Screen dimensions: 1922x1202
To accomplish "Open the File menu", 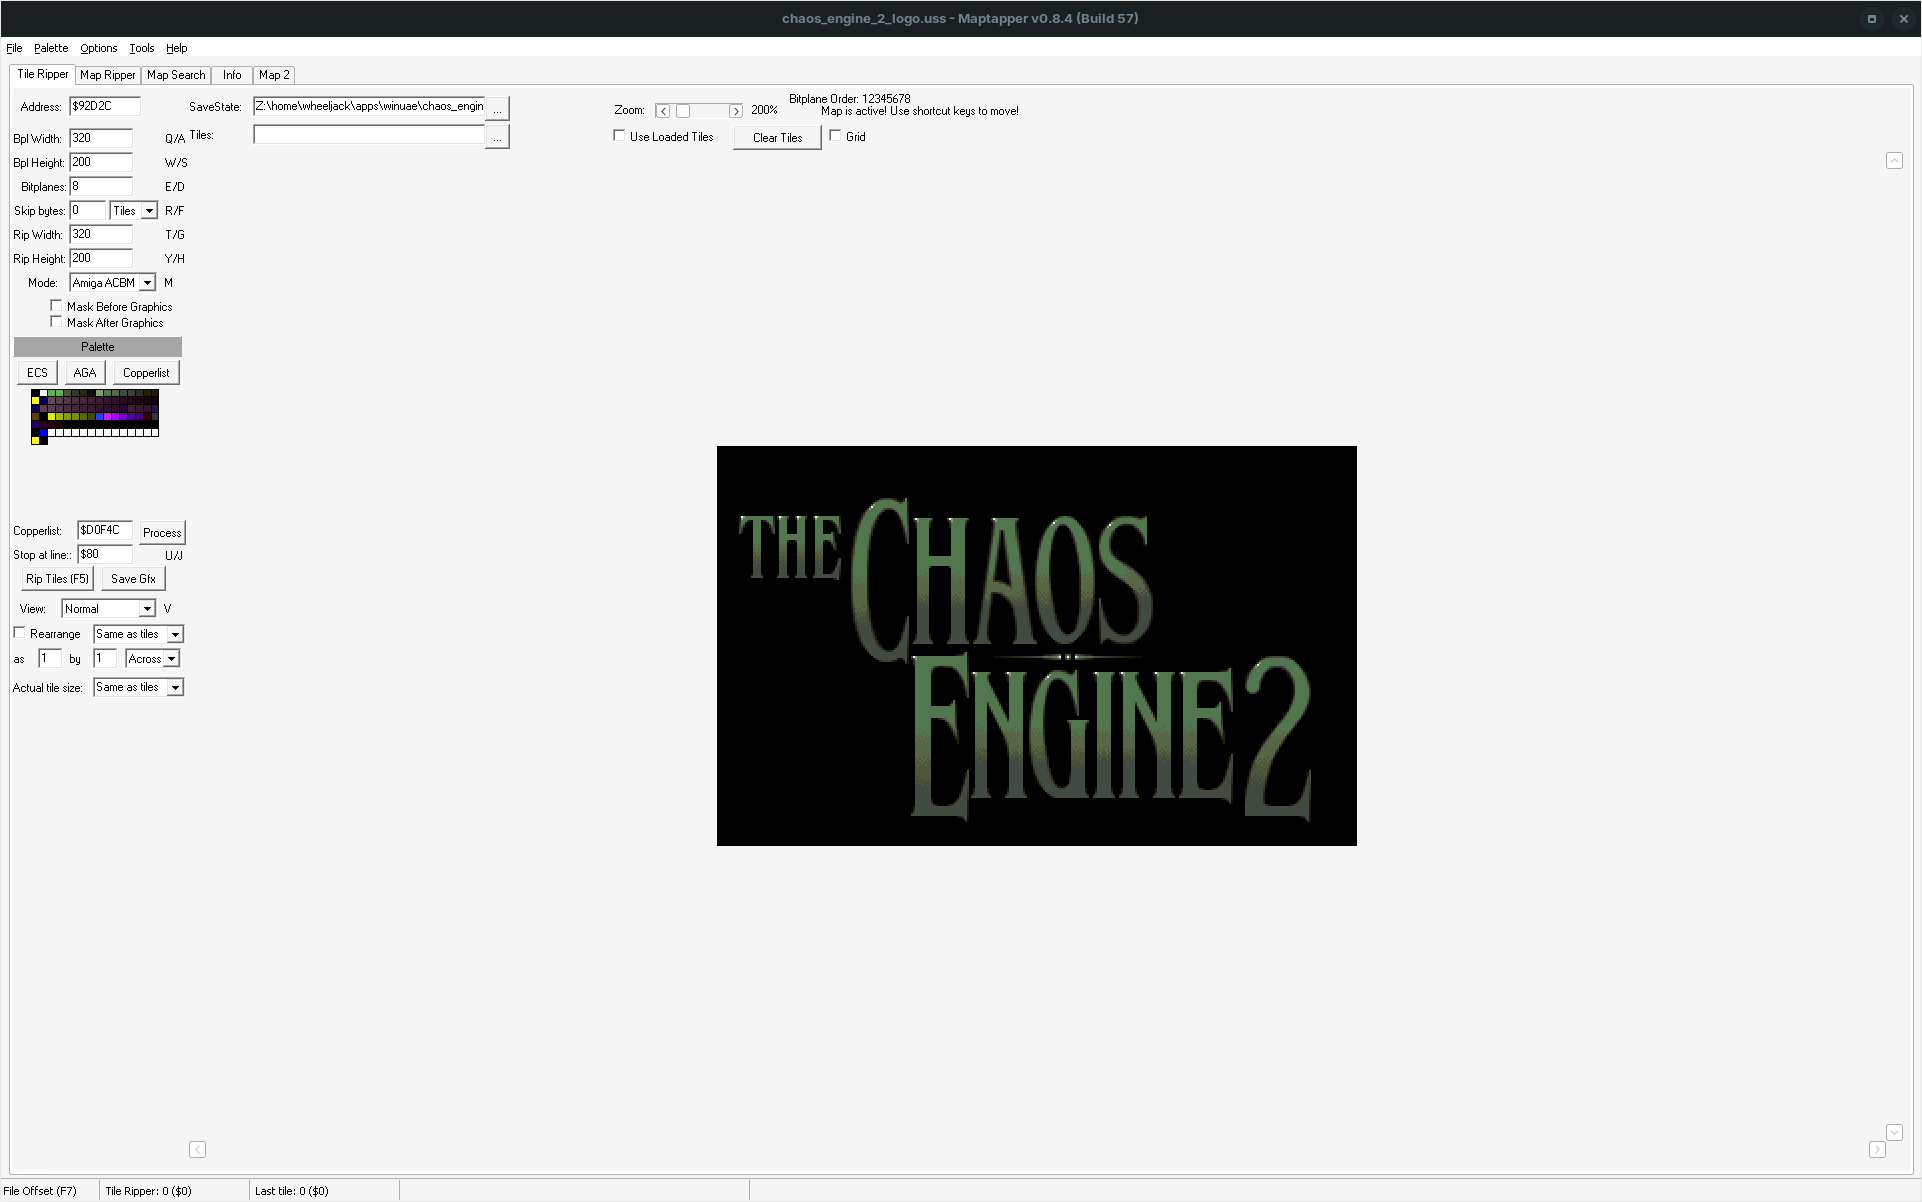I will tap(14, 48).
